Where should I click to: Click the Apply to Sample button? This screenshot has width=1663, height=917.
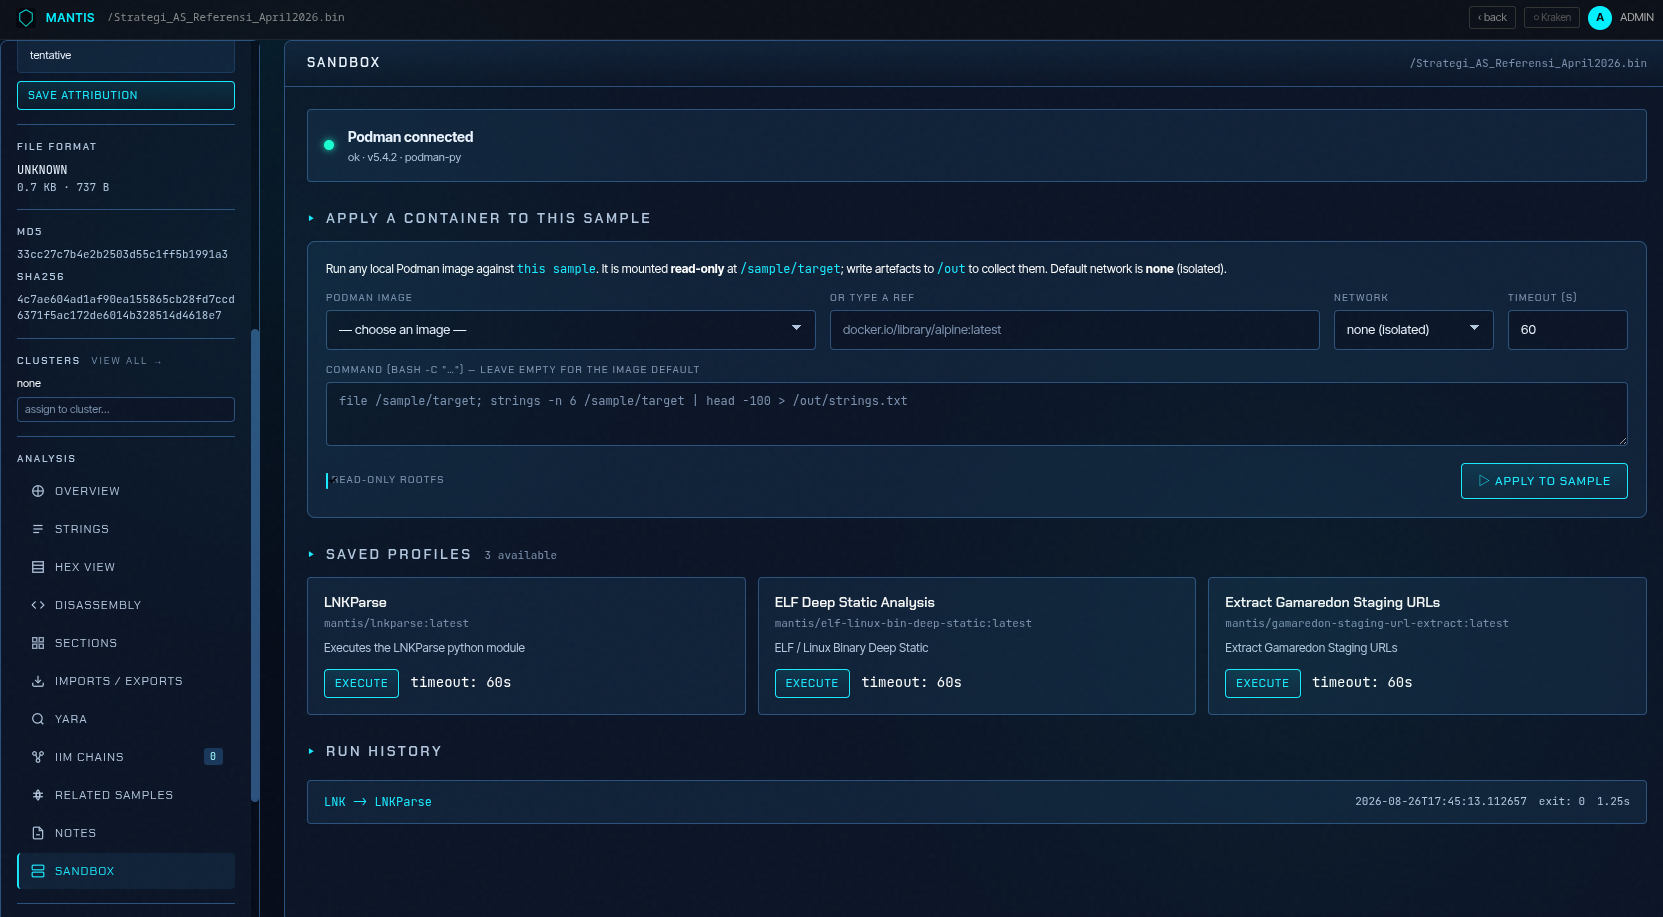(1544, 481)
